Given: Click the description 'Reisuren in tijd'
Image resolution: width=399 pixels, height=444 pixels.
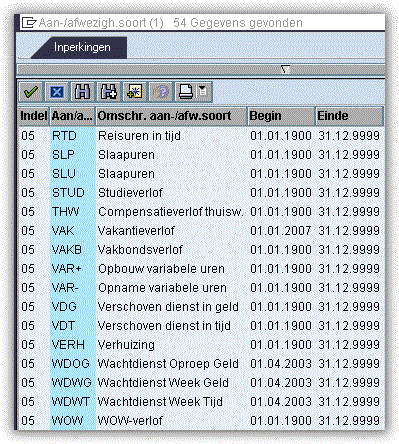Looking at the screenshot, I should coord(139,136).
